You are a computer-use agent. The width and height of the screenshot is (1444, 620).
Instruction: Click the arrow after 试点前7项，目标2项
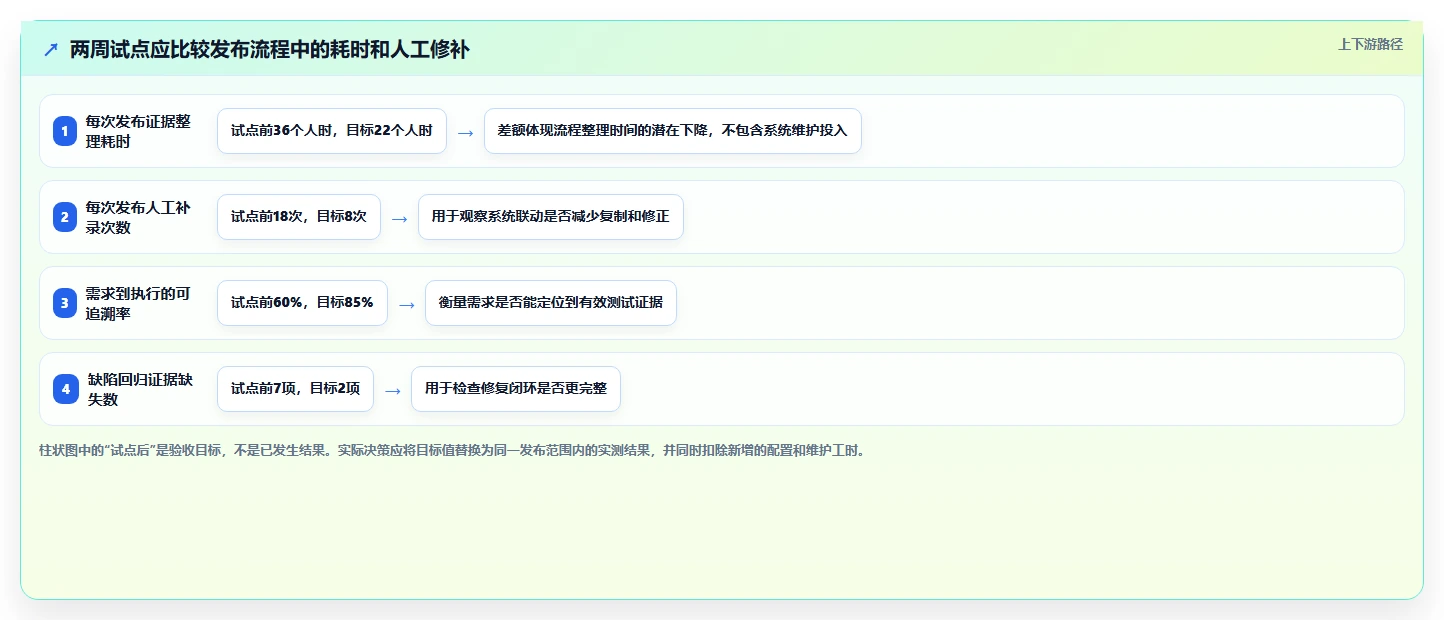point(392,390)
